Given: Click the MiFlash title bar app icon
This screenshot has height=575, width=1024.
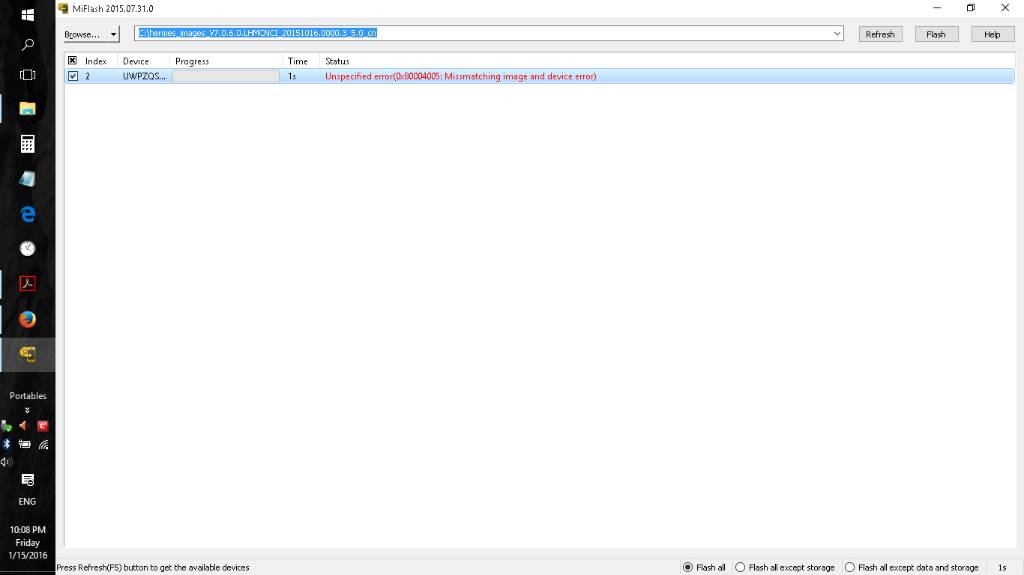Looking at the screenshot, I should 63,8.
